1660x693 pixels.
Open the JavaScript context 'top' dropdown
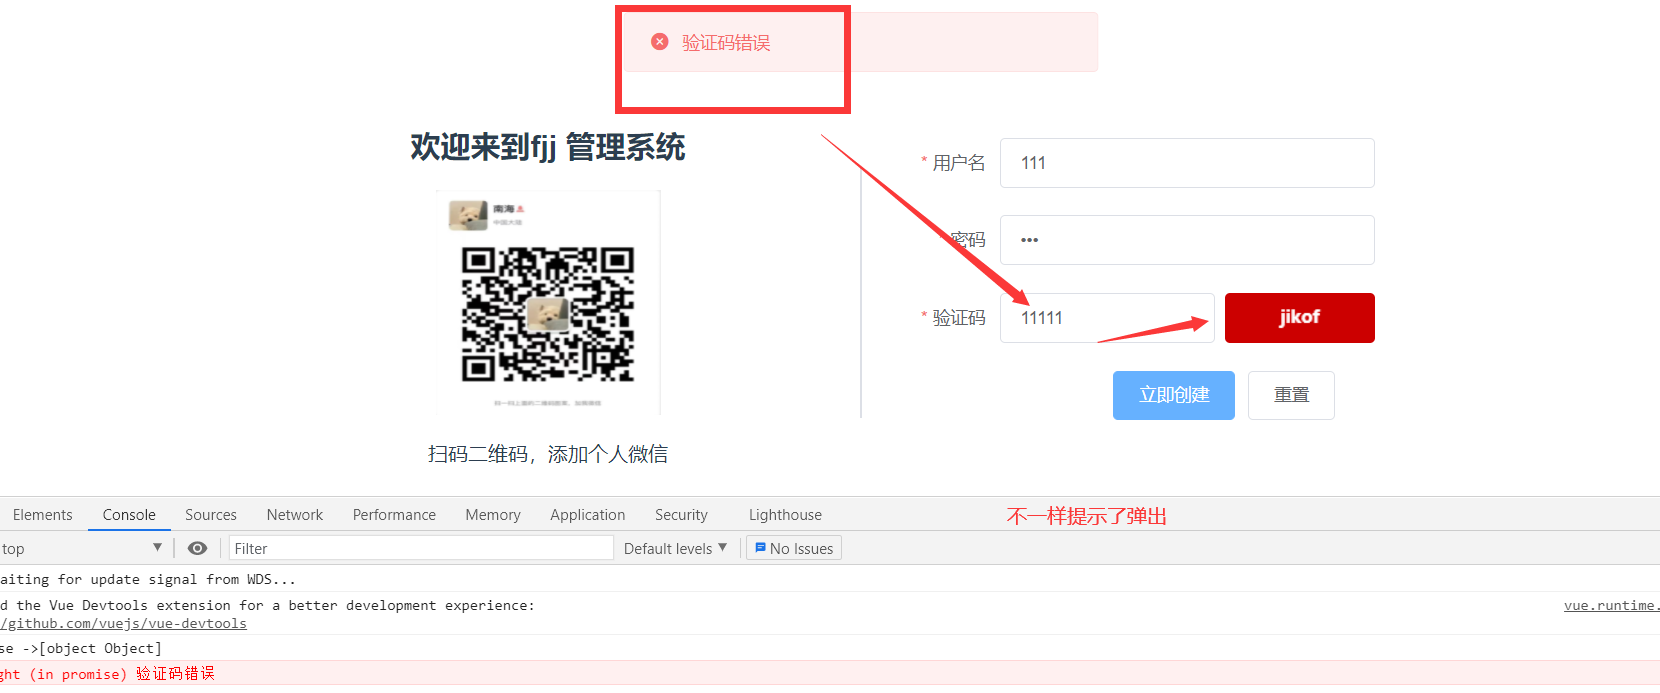[x=82, y=548]
